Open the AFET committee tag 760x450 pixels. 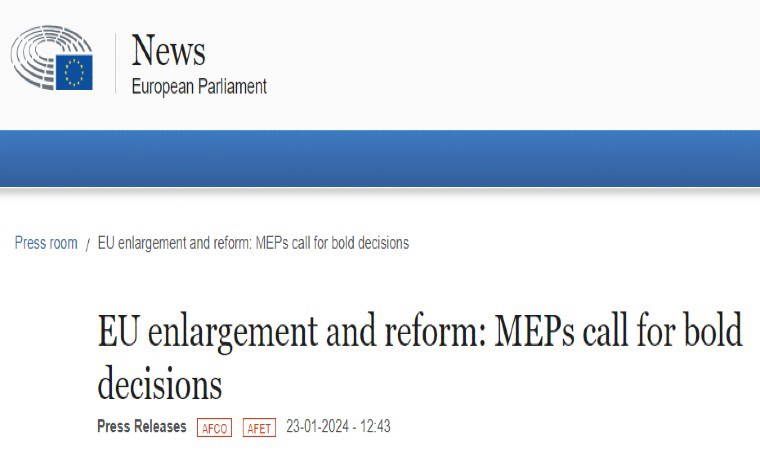(x=259, y=427)
